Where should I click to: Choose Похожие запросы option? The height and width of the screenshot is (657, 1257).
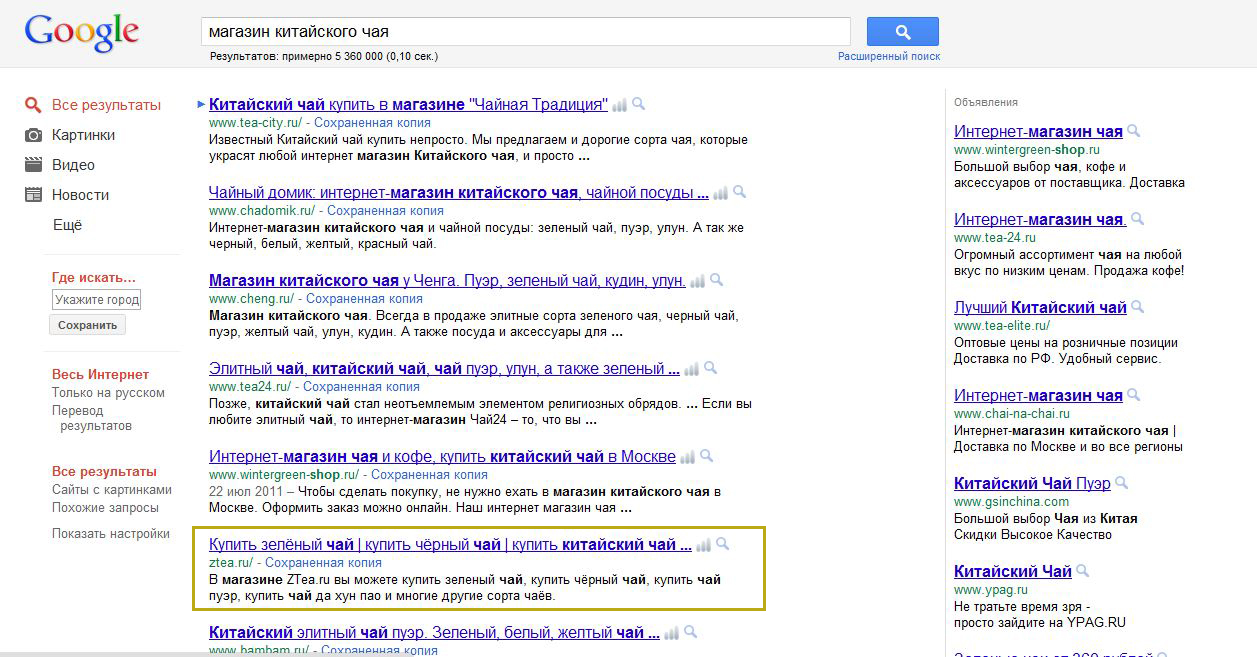pyautogui.click(x=107, y=507)
